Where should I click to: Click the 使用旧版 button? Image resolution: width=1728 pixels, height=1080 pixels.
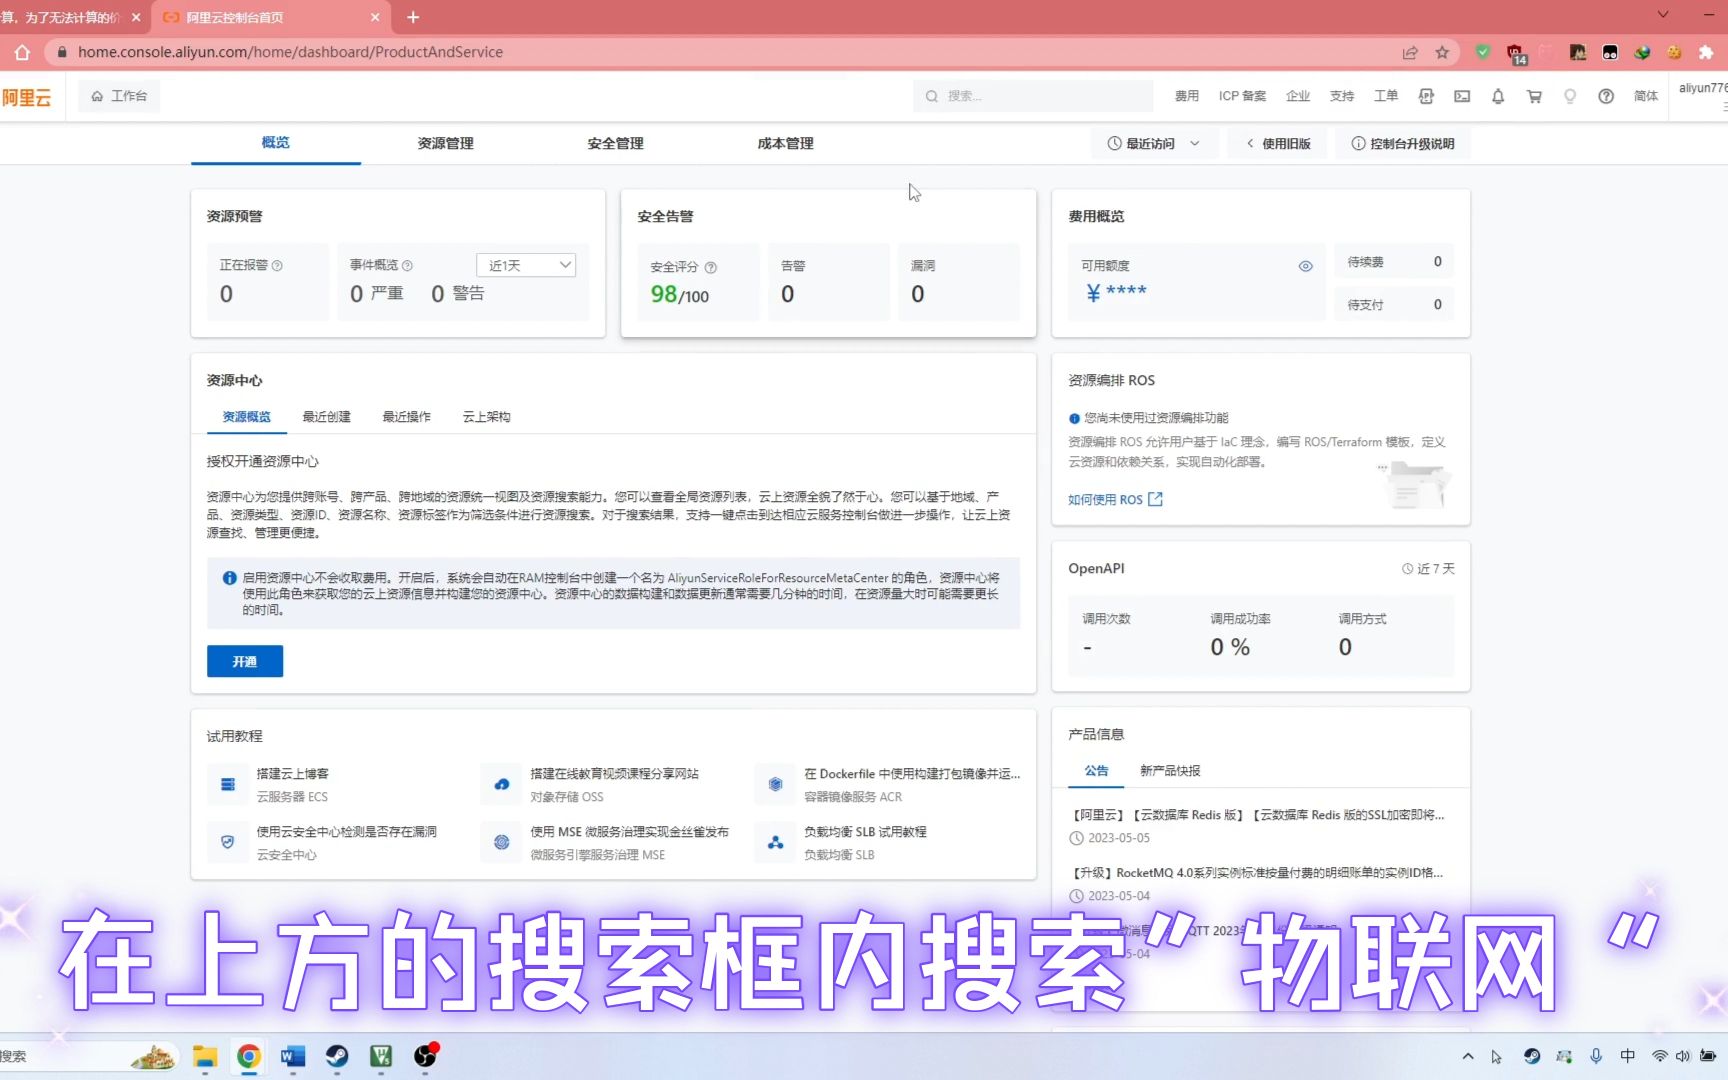coord(1278,143)
